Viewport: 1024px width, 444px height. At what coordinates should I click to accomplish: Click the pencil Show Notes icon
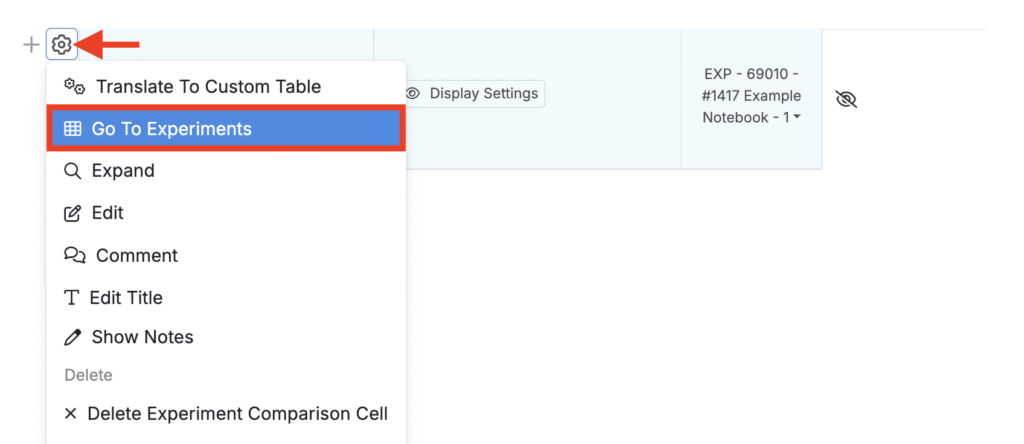point(72,338)
